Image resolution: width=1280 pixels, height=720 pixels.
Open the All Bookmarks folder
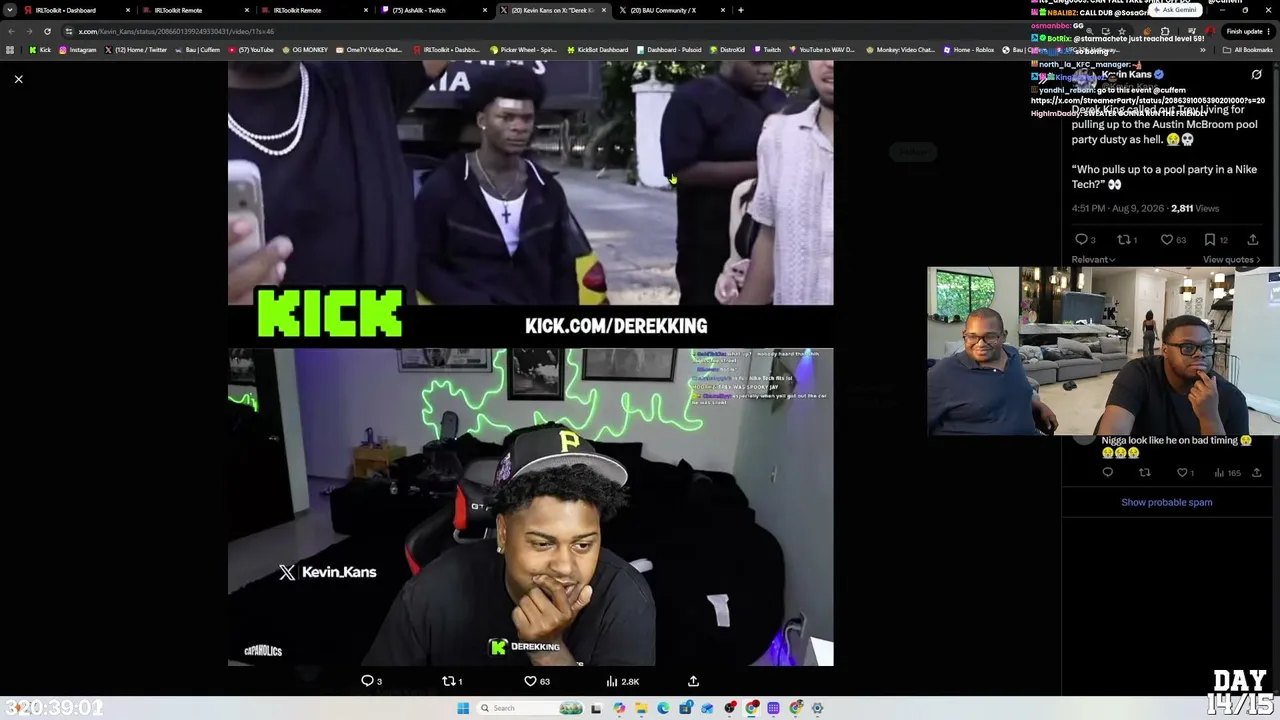1249,50
